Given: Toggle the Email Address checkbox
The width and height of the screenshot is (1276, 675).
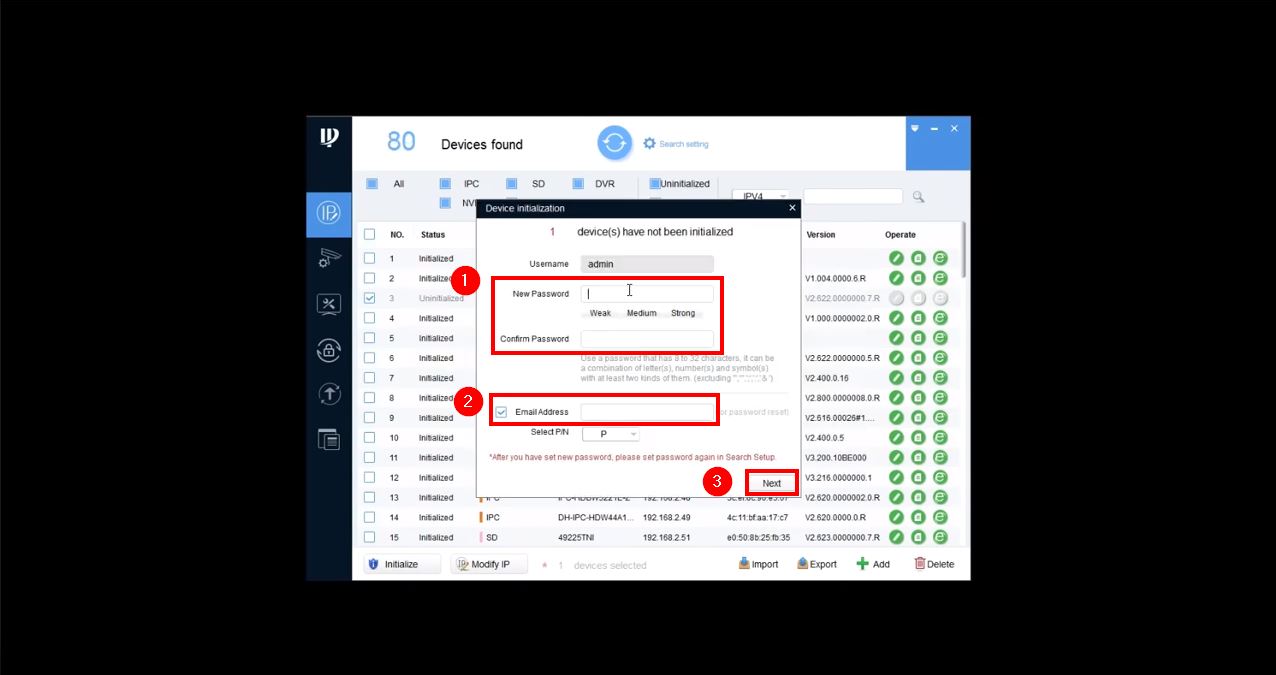Looking at the screenshot, I should pyautogui.click(x=501, y=412).
